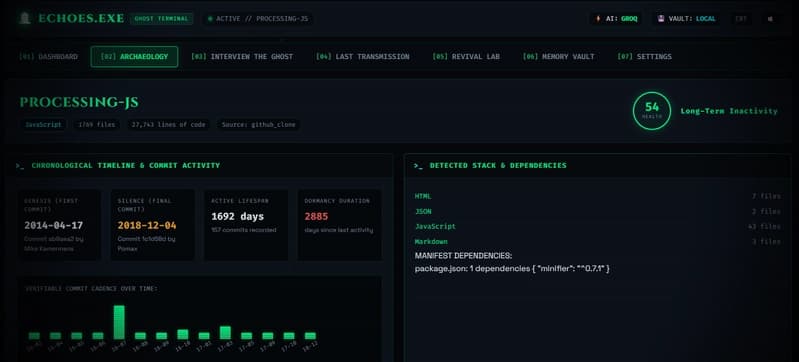Image resolution: width=799 pixels, height=362 pixels.
Task: Toggle the sound speaker icon in header
Action: 770,19
